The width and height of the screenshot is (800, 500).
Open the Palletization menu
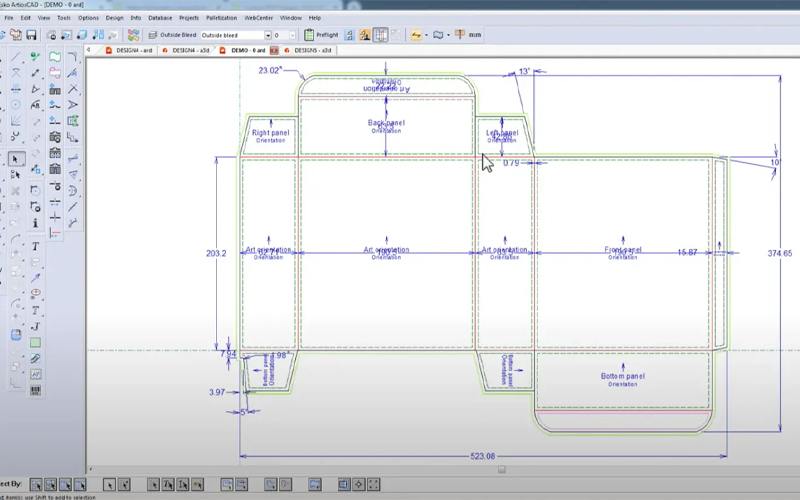[223, 17]
